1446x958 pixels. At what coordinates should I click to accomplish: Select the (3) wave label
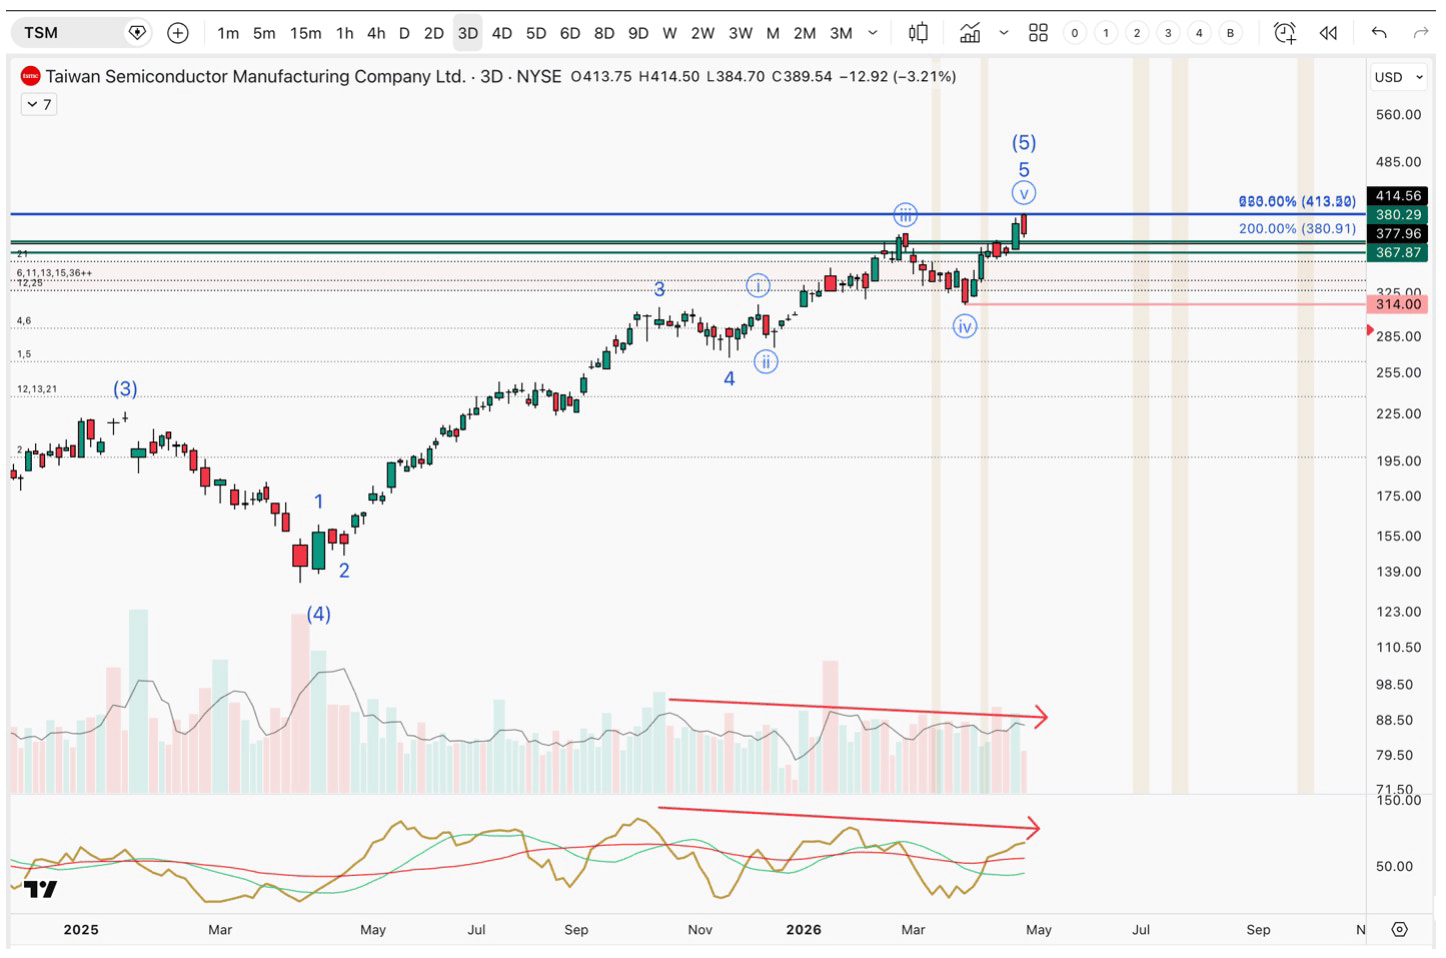(x=125, y=388)
